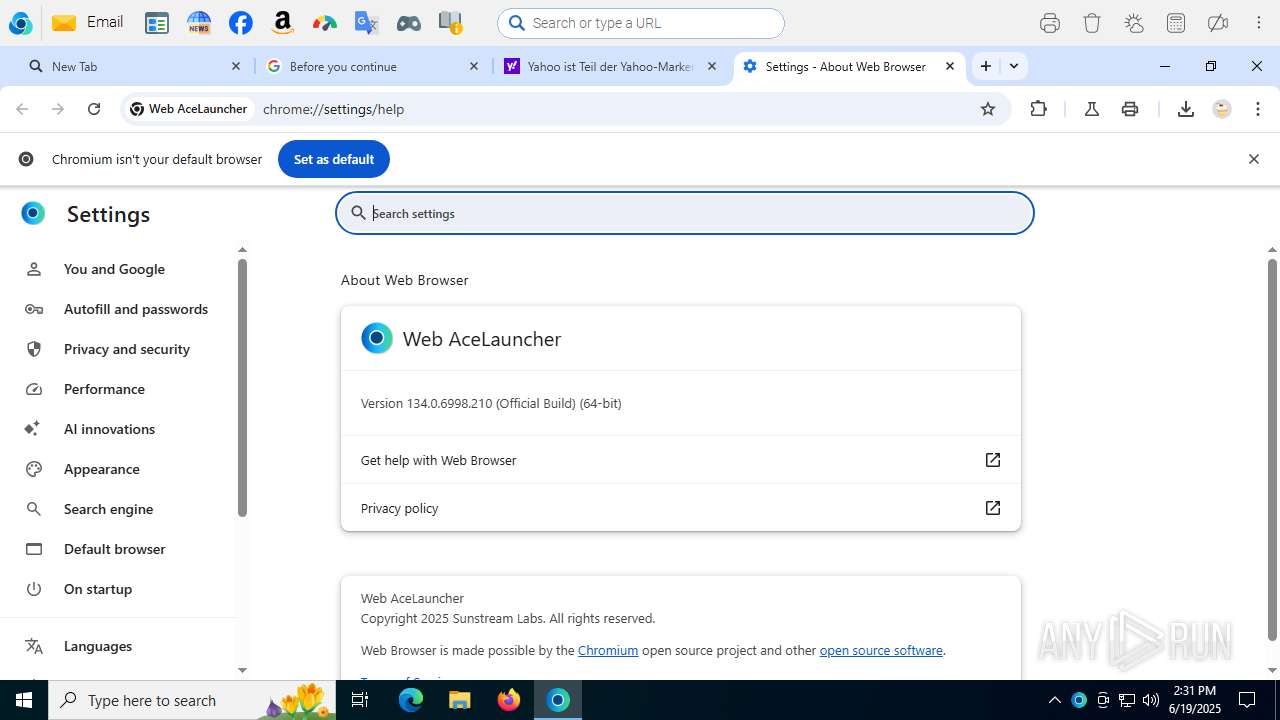Open the Email shortcut in top bar

(x=88, y=22)
